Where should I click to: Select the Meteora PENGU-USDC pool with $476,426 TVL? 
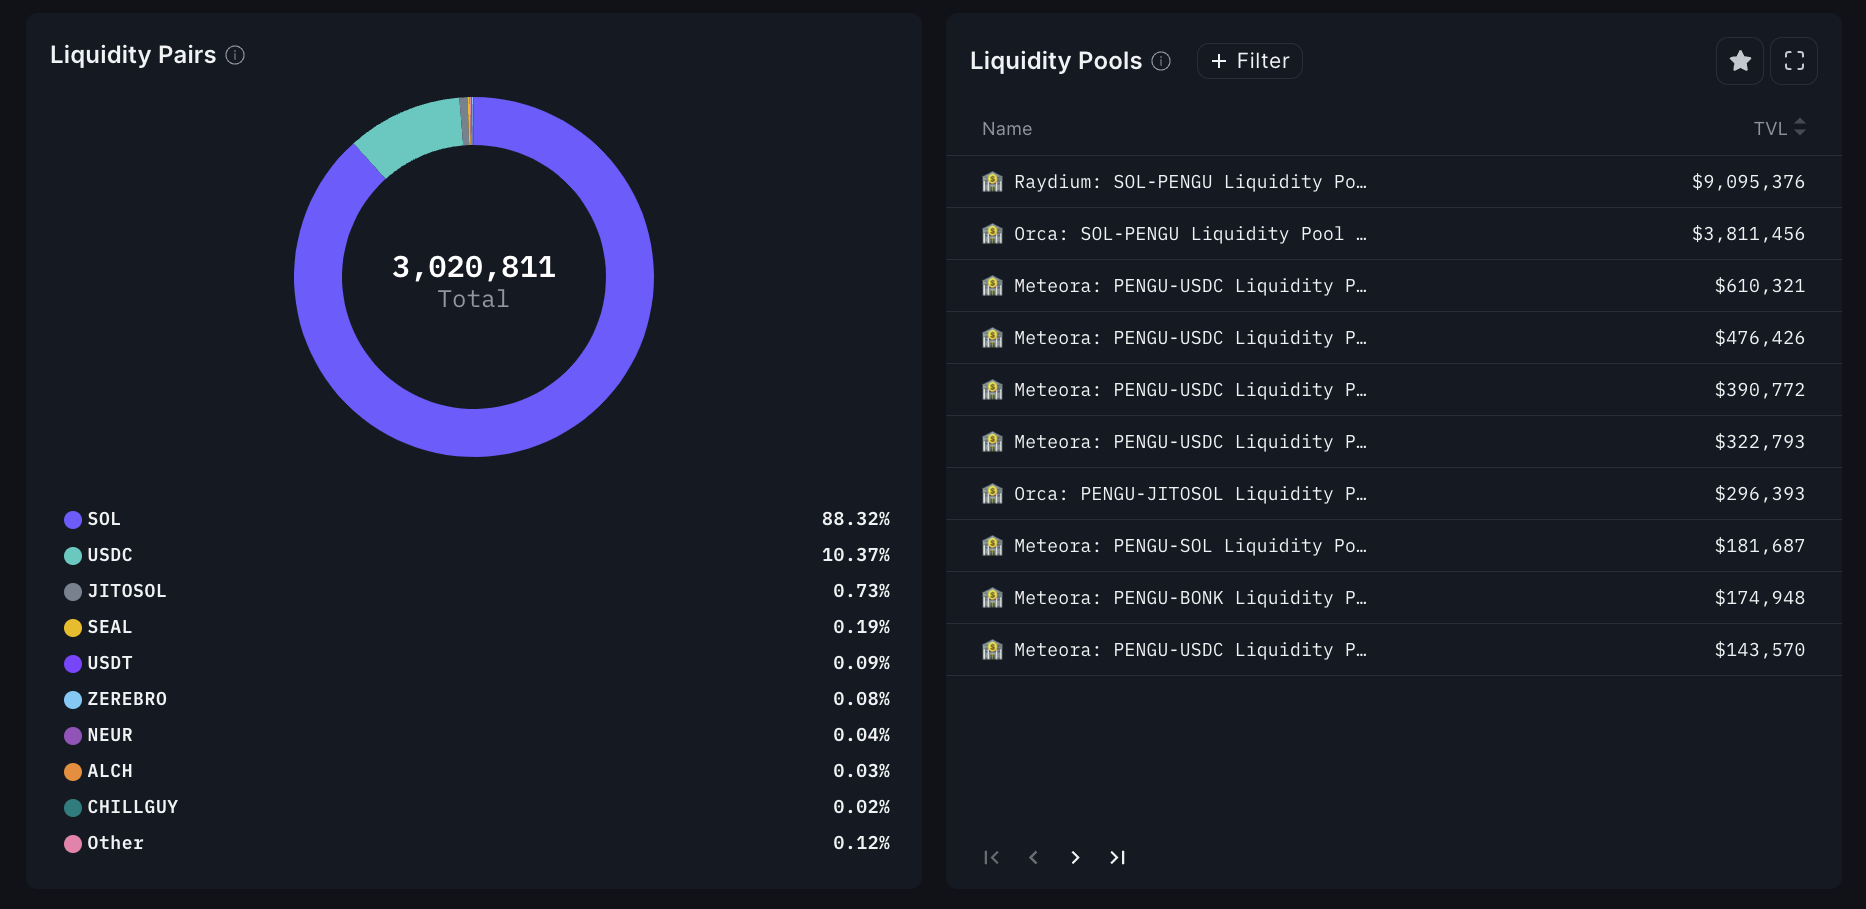coord(1394,338)
